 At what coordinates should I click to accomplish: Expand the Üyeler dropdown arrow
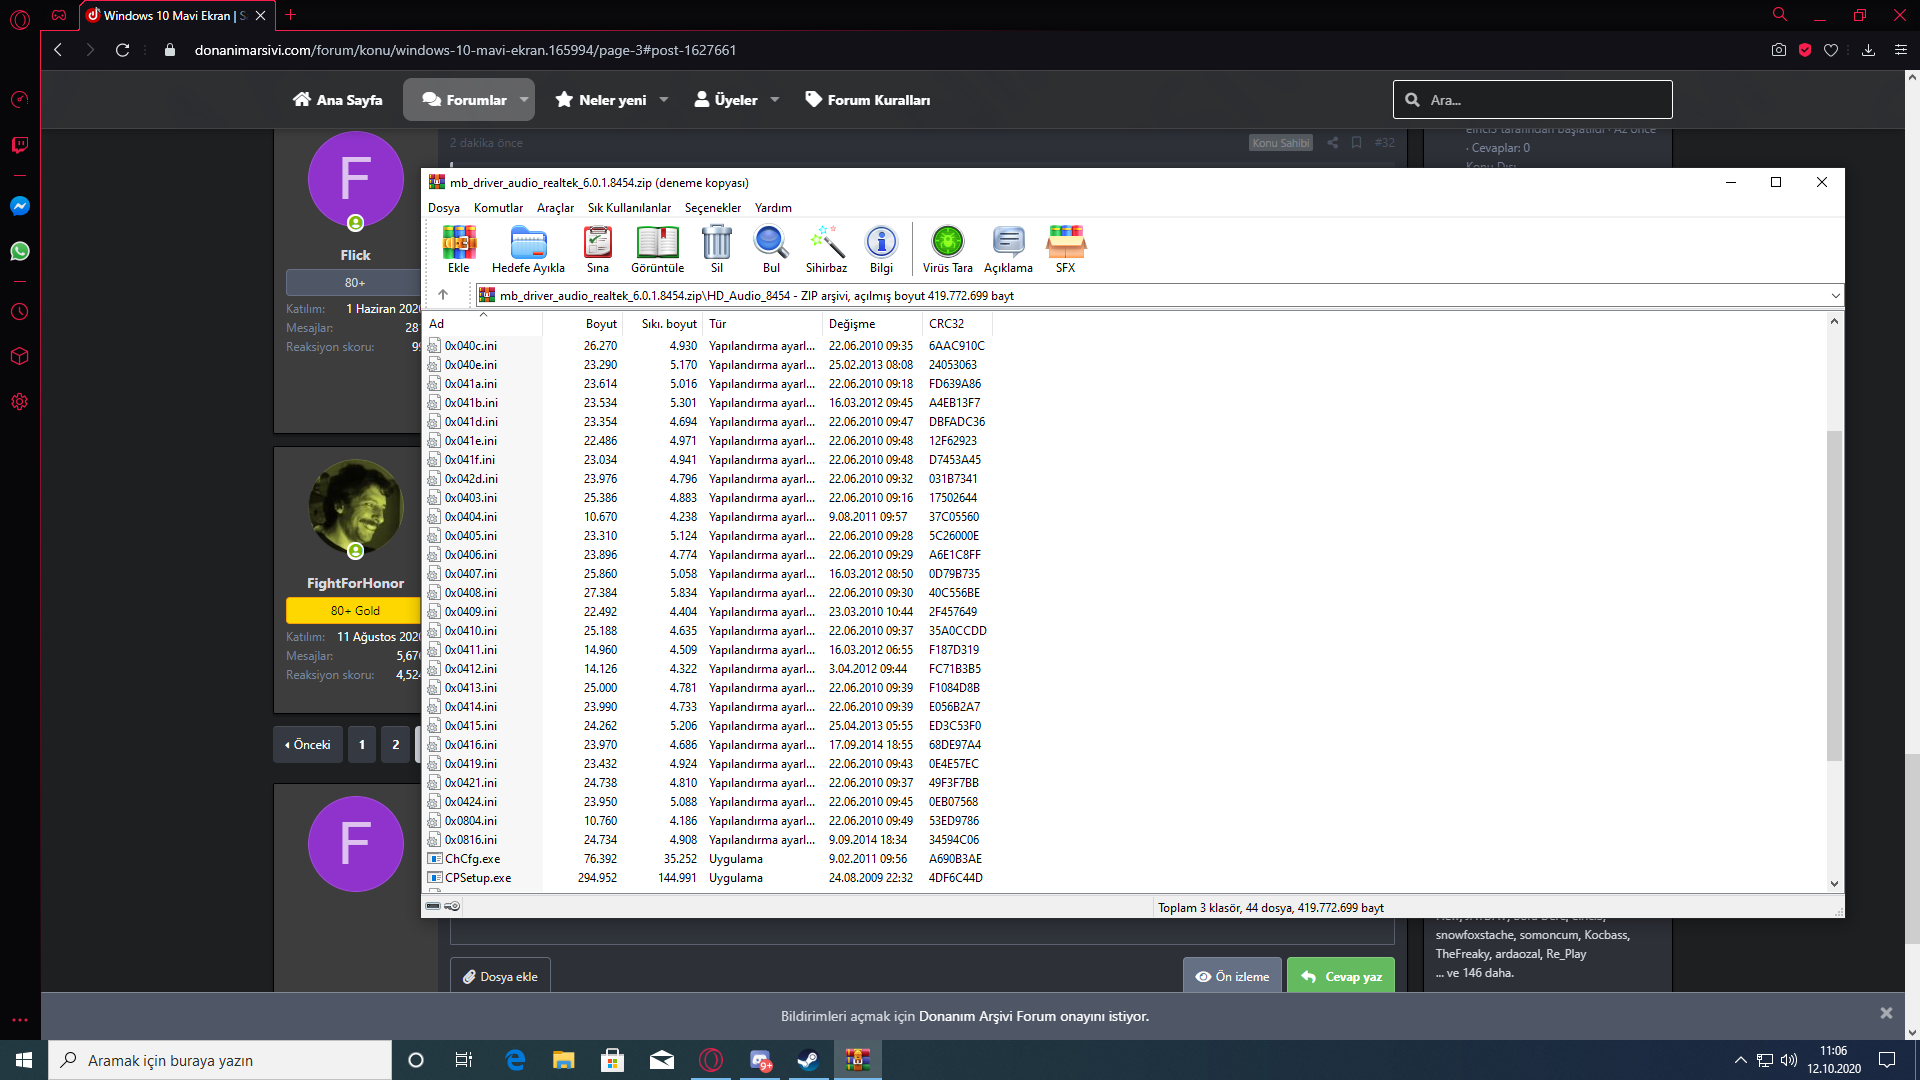point(775,100)
